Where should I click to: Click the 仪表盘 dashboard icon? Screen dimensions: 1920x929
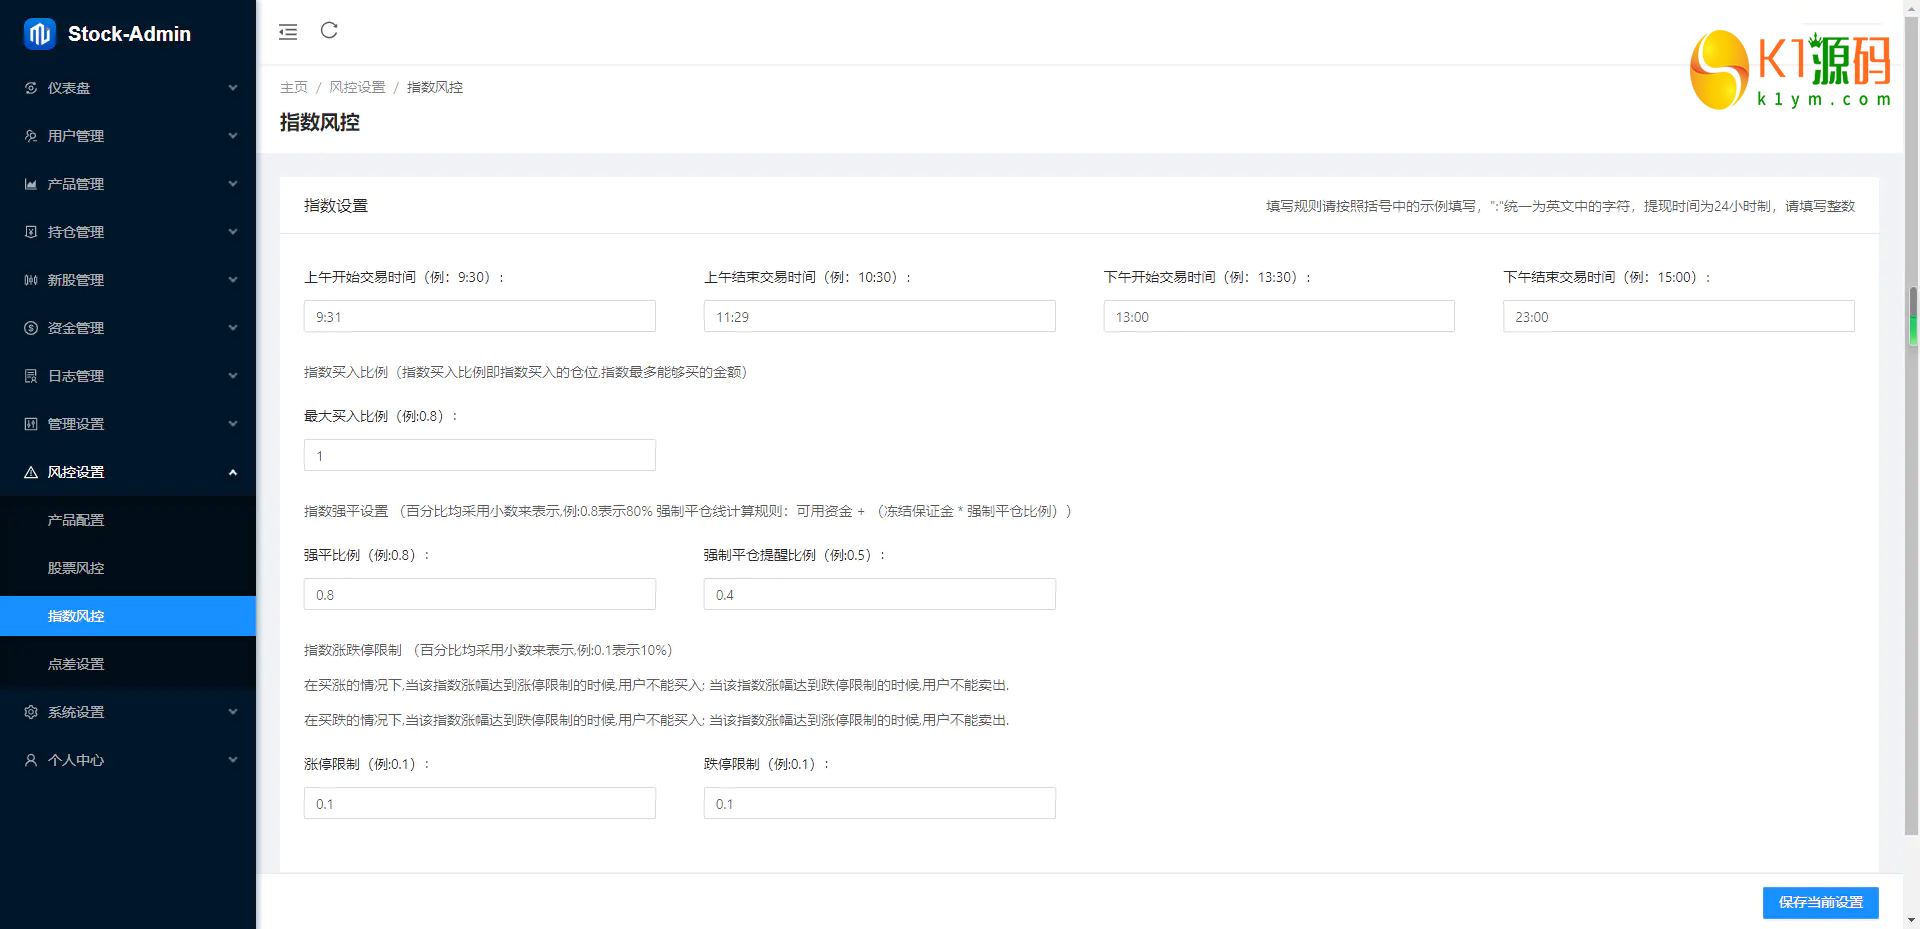point(31,88)
